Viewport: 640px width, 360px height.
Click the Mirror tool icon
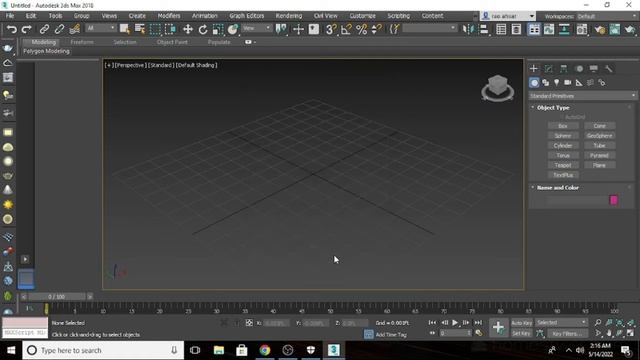468,29
